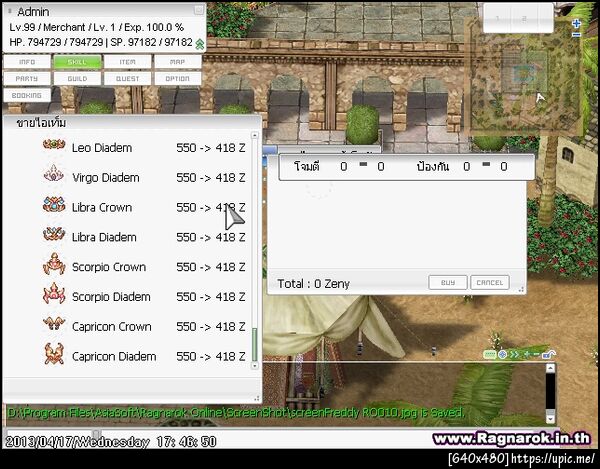Viewport: 600px width, 469px height.
Task: Click the chat window scroll-up arrow
Action: (550, 368)
